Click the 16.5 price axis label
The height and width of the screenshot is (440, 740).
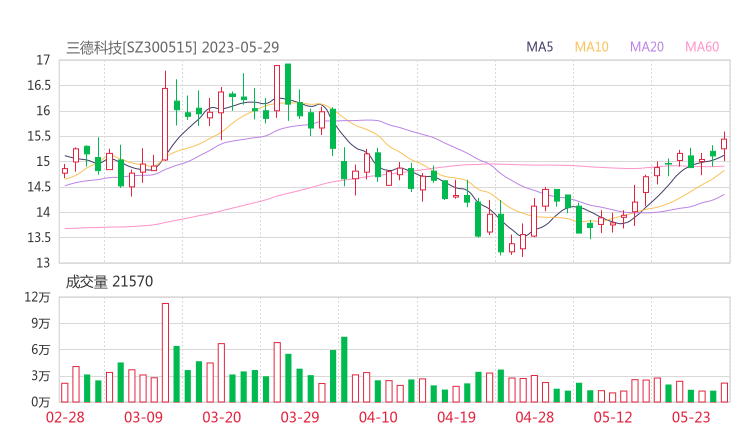click(39, 85)
